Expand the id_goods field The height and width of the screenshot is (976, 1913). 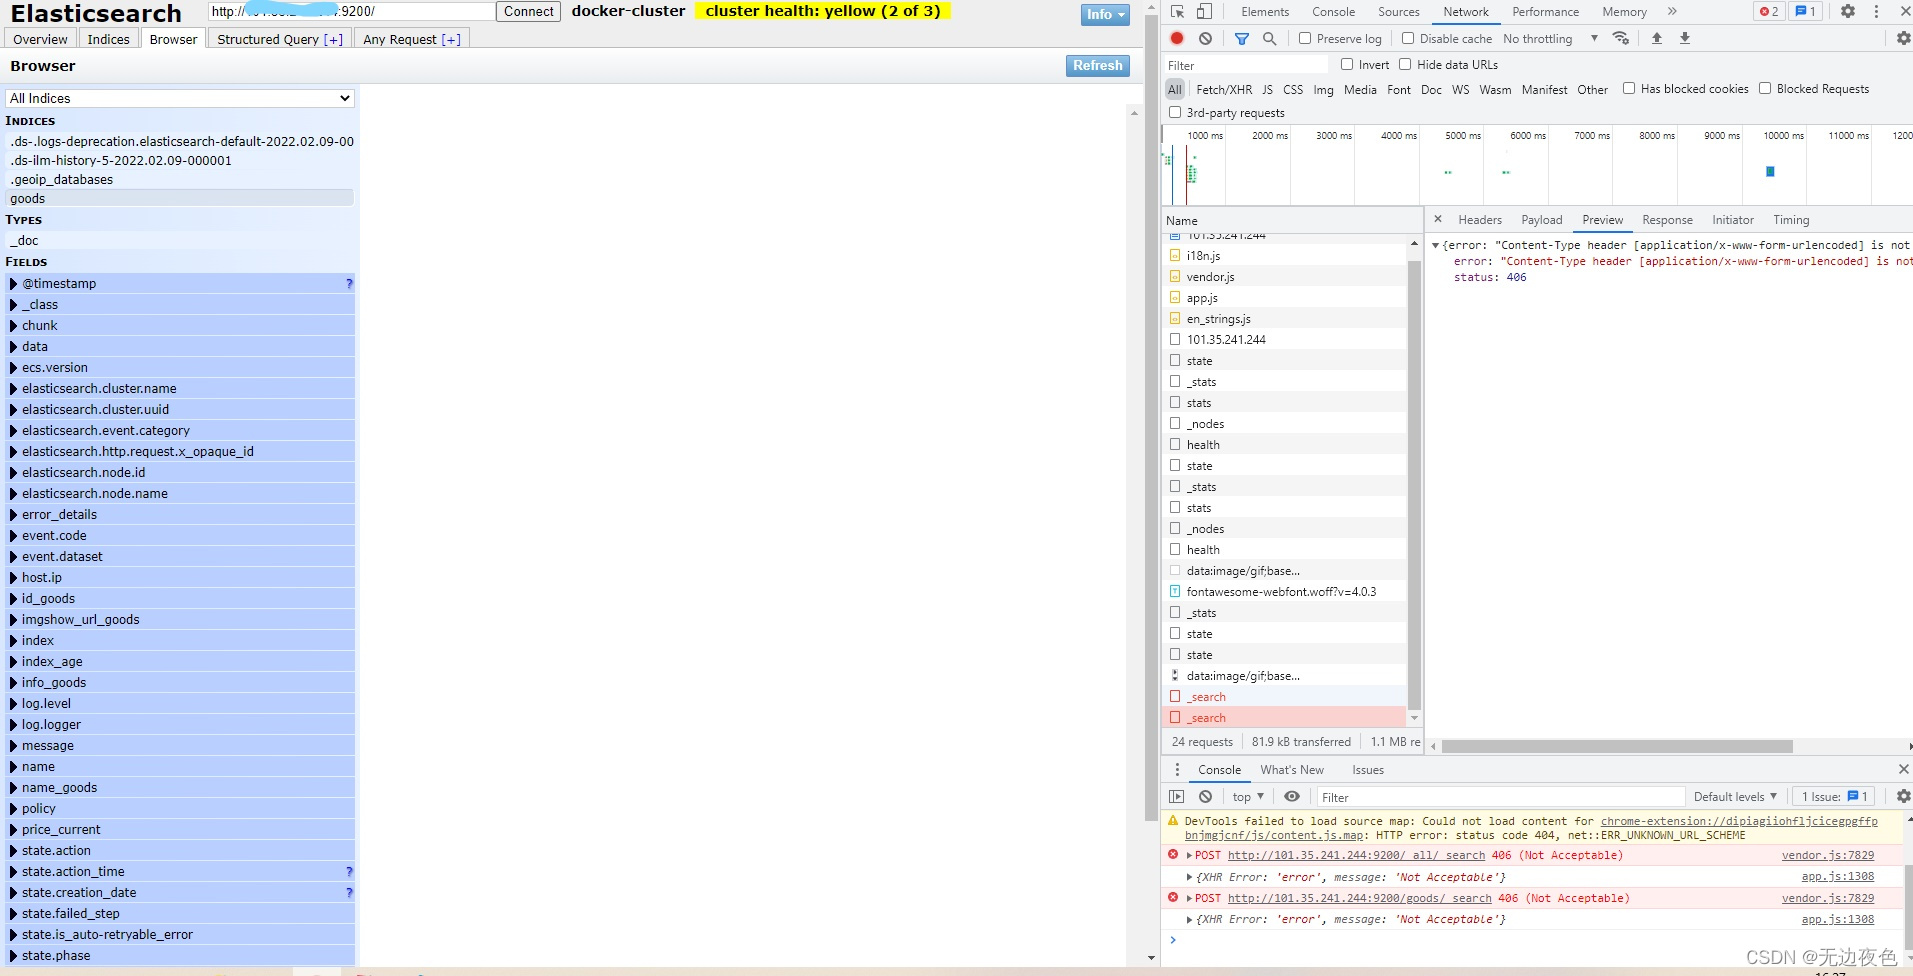pos(14,598)
